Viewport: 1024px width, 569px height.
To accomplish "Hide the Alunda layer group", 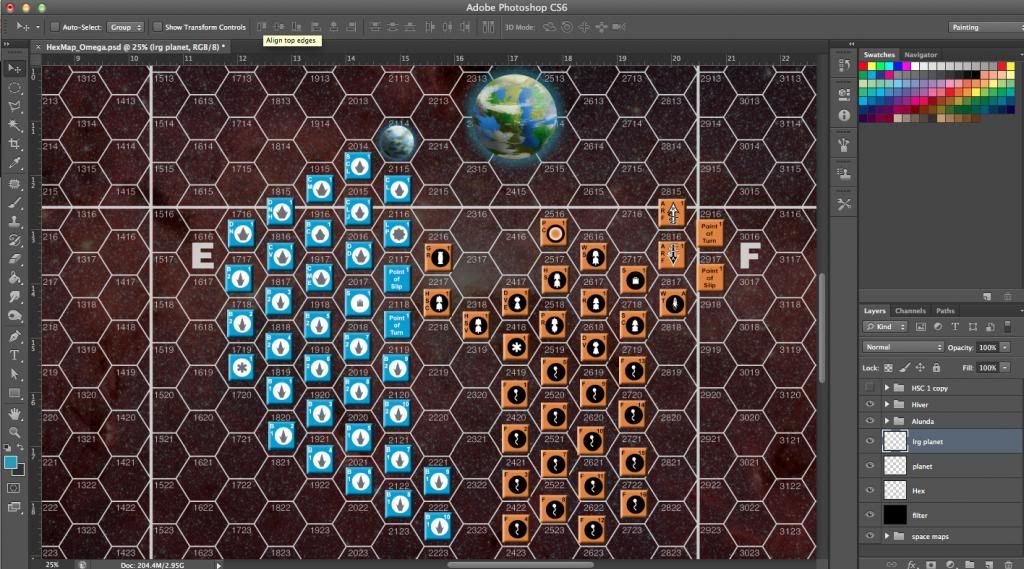I will [869, 421].
